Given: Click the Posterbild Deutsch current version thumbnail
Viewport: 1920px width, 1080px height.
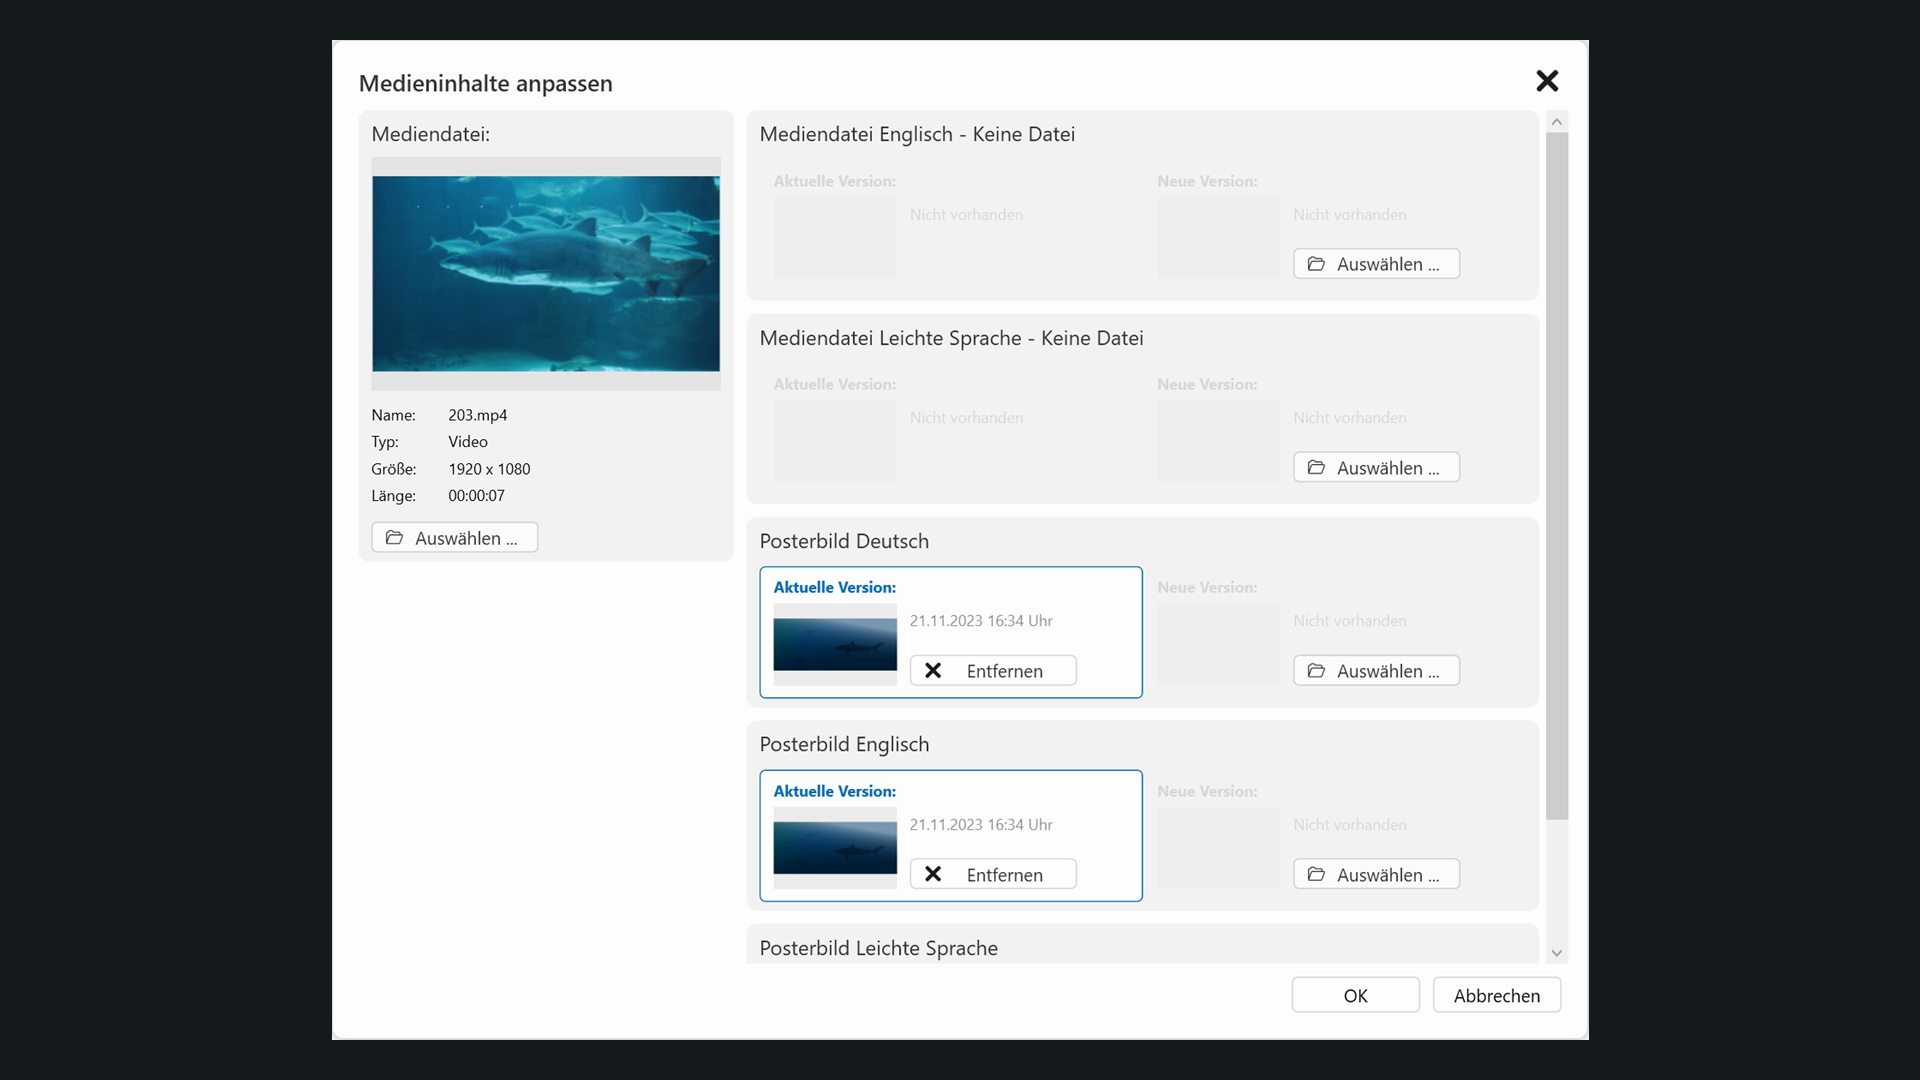Looking at the screenshot, I should tap(835, 645).
